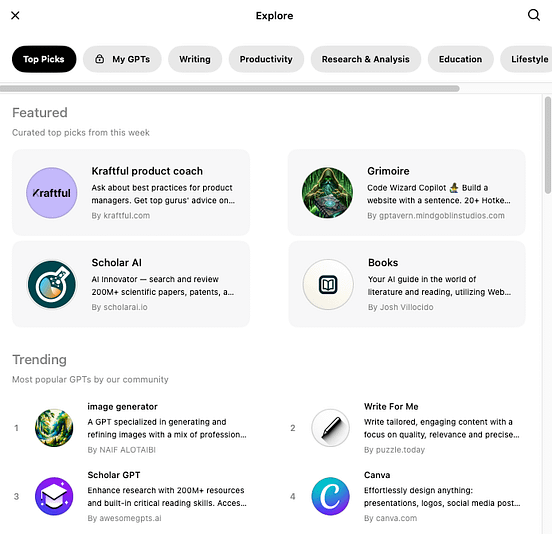Image resolution: width=552 pixels, height=534 pixels.
Task: Choose the Productivity category tab
Action: (x=266, y=59)
